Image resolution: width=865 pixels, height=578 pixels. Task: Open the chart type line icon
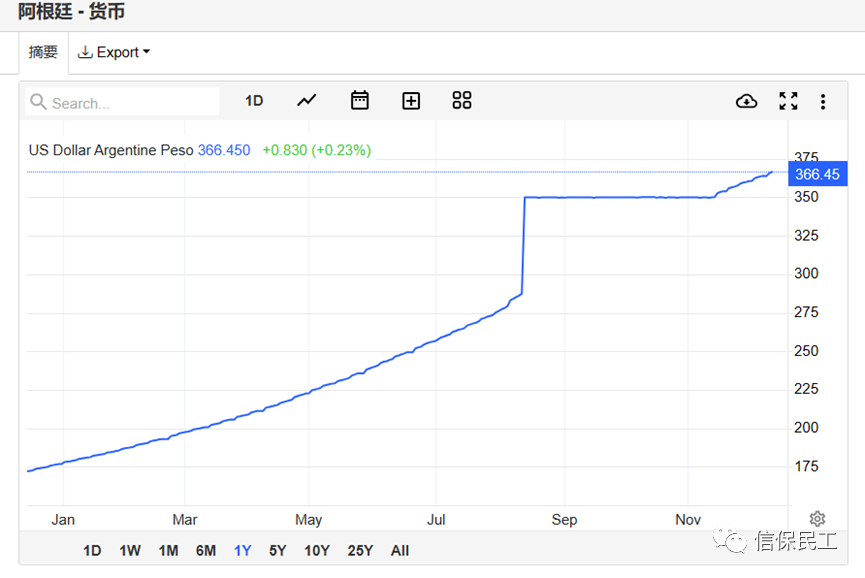[x=307, y=100]
